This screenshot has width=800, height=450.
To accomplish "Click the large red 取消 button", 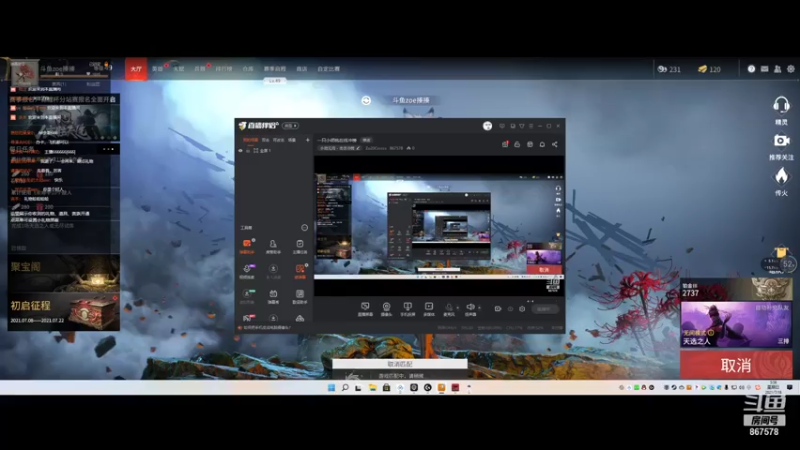I will click(x=736, y=365).
